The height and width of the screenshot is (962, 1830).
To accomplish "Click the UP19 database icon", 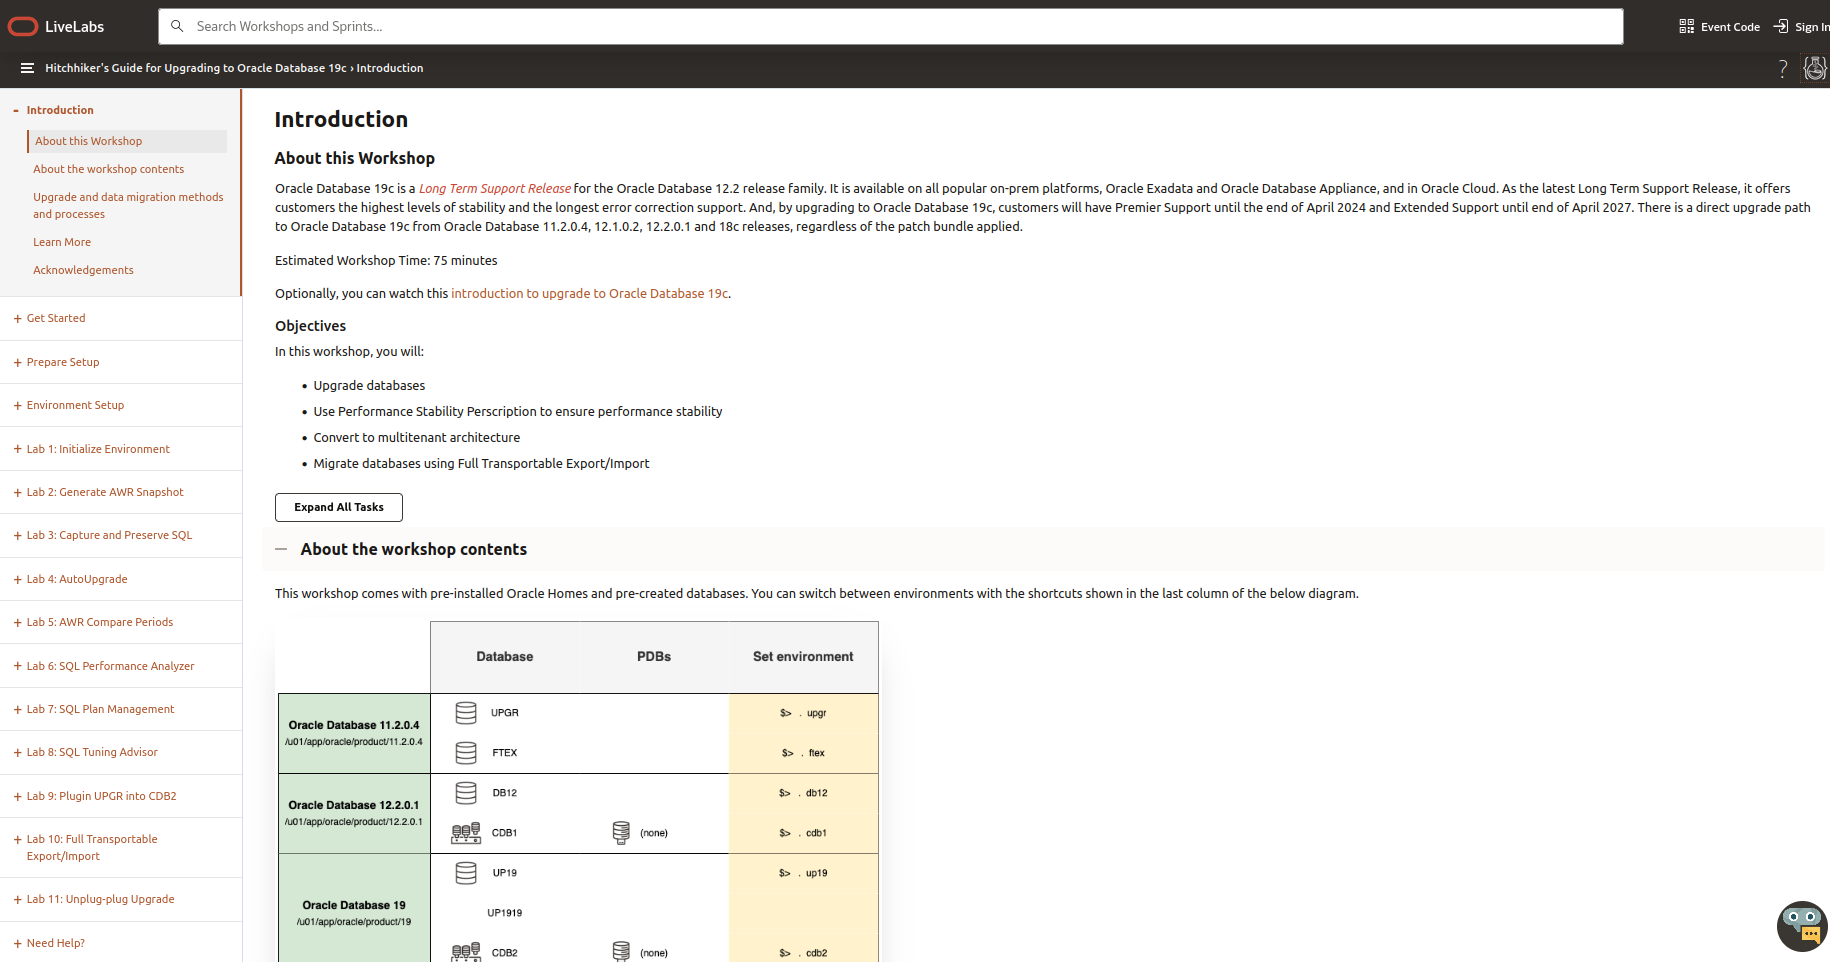I will click(x=466, y=873).
